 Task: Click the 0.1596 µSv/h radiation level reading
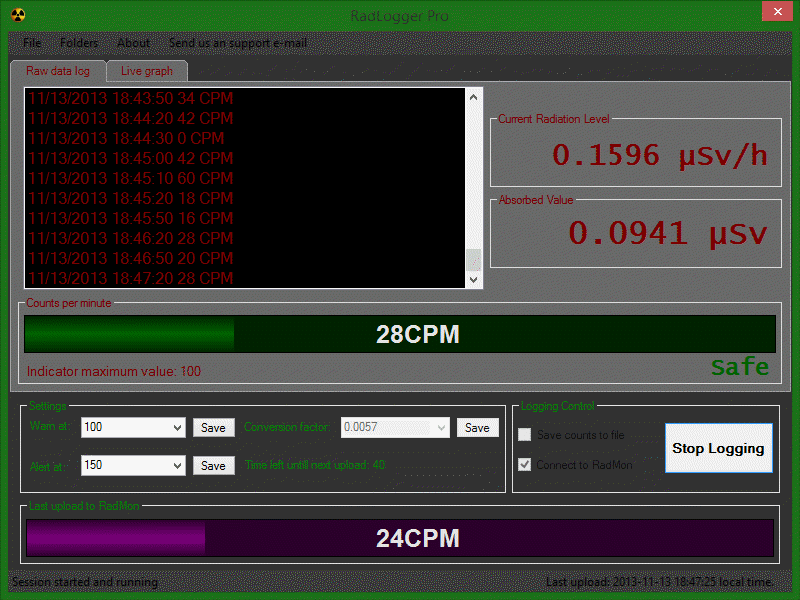click(660, 155)
